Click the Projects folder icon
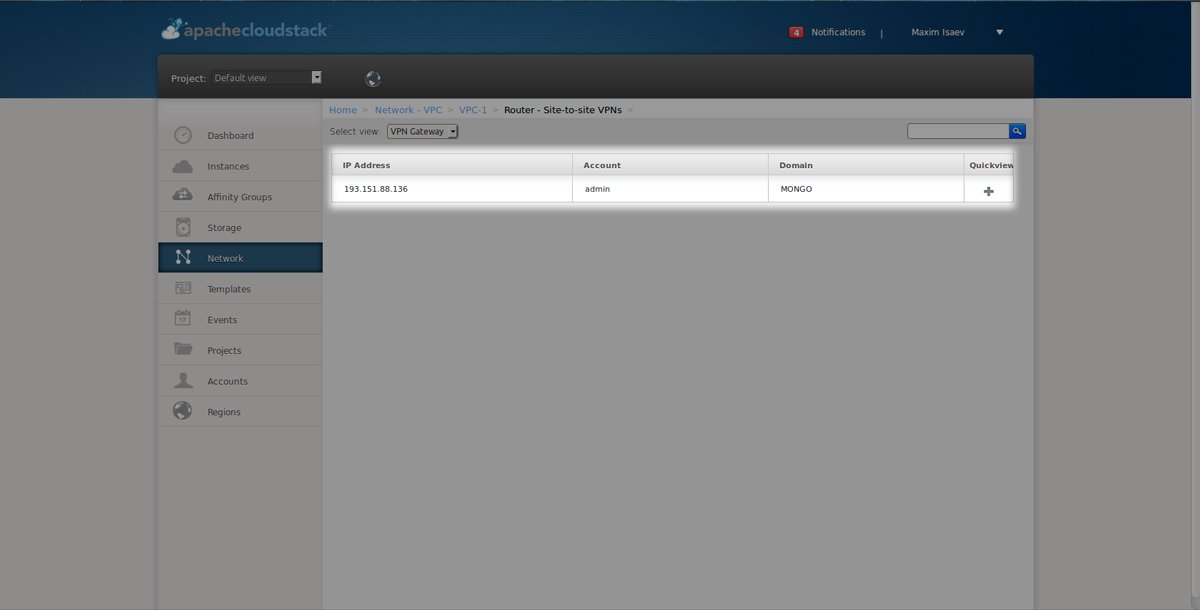The image size is (1200, 610). pos(183,350)
